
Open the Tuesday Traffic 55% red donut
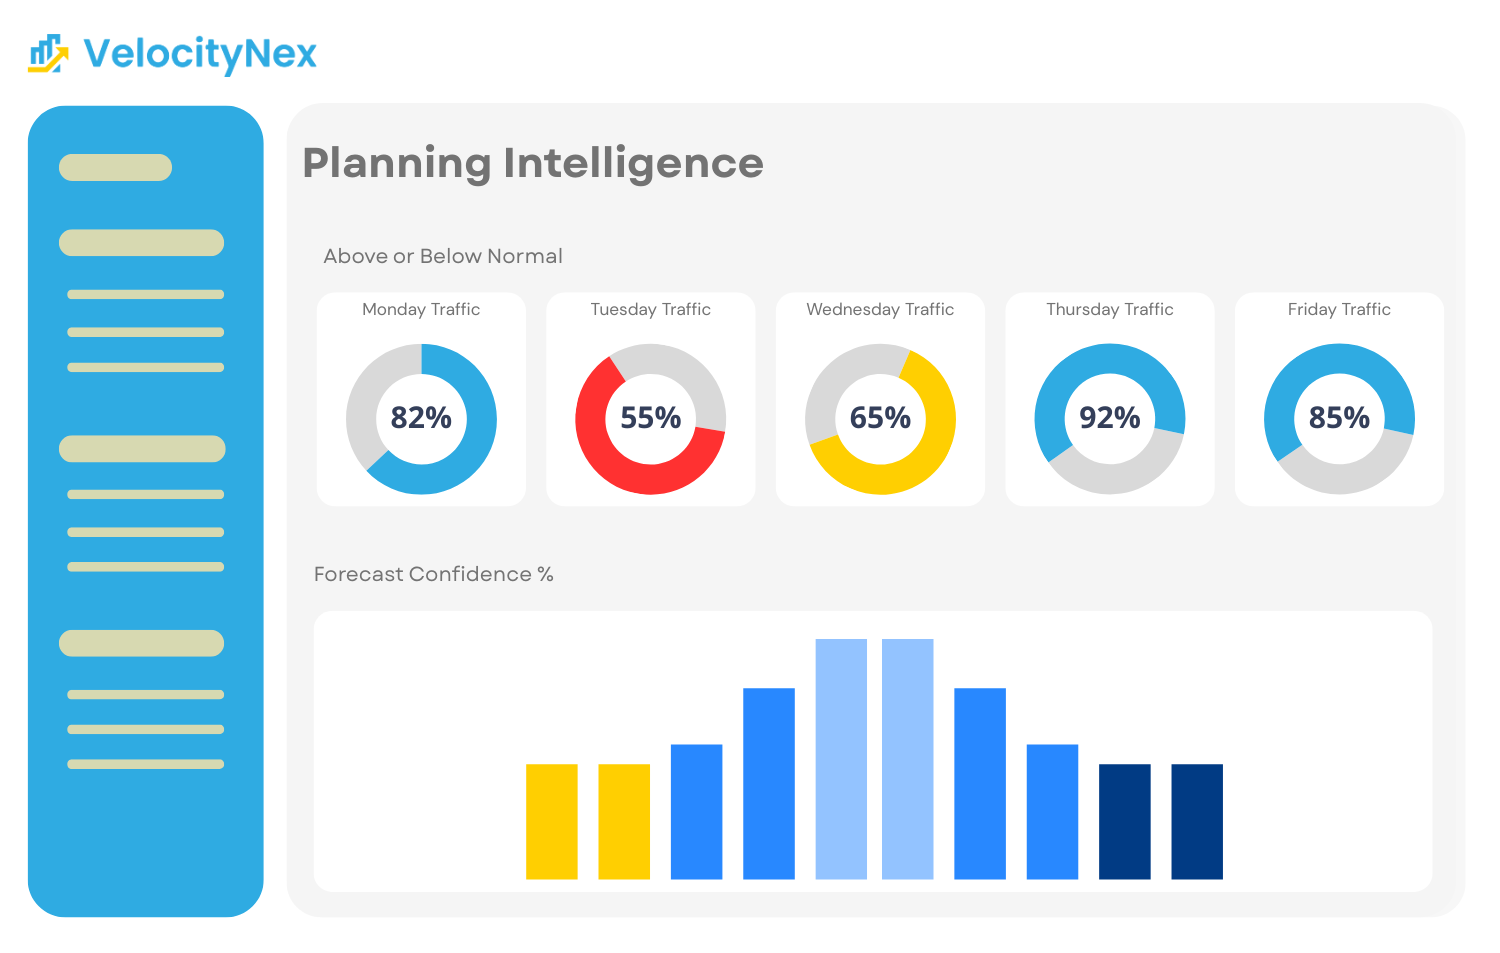650,418
